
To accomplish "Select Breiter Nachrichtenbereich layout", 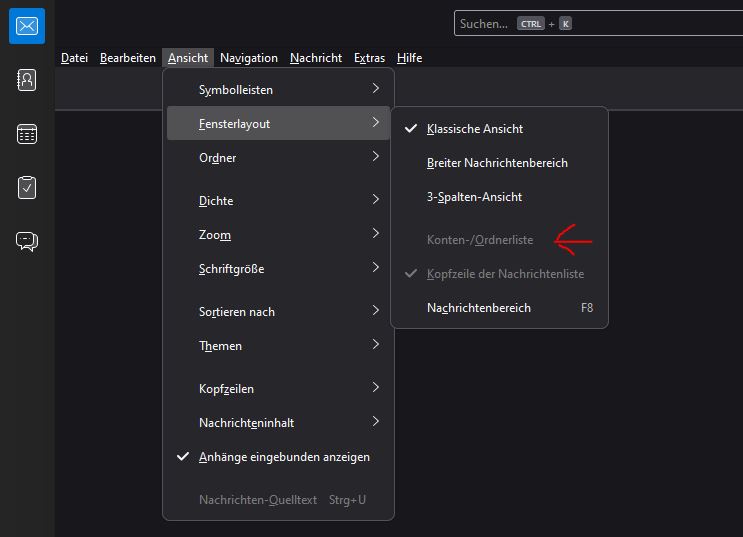I will click(496, 163).
